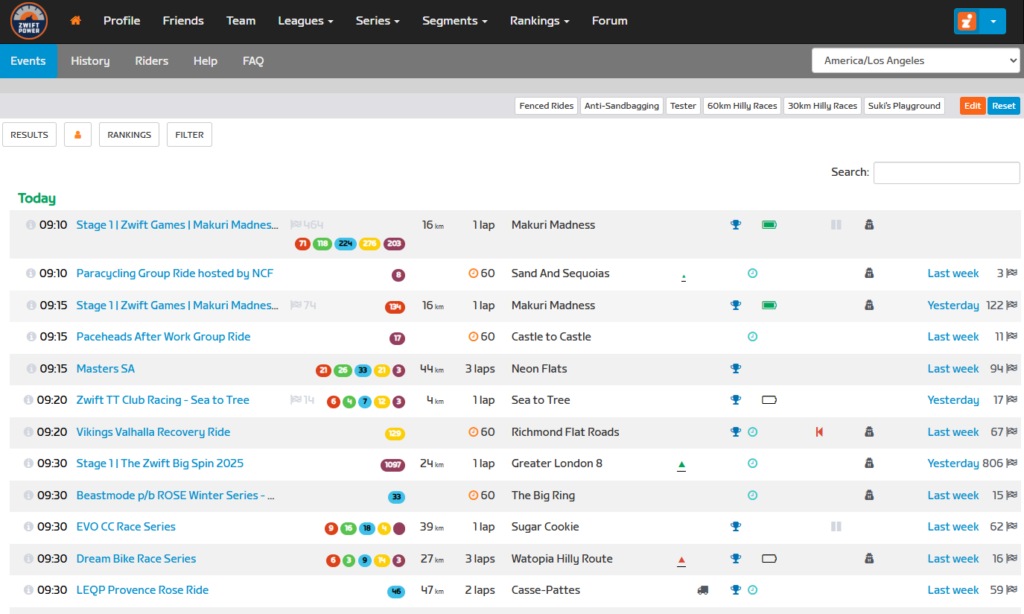This screenshot has width=1024, height=614.
Task: Open the EVO CC Race Series event
Action: pyautogui.click(x=126, y=527)
